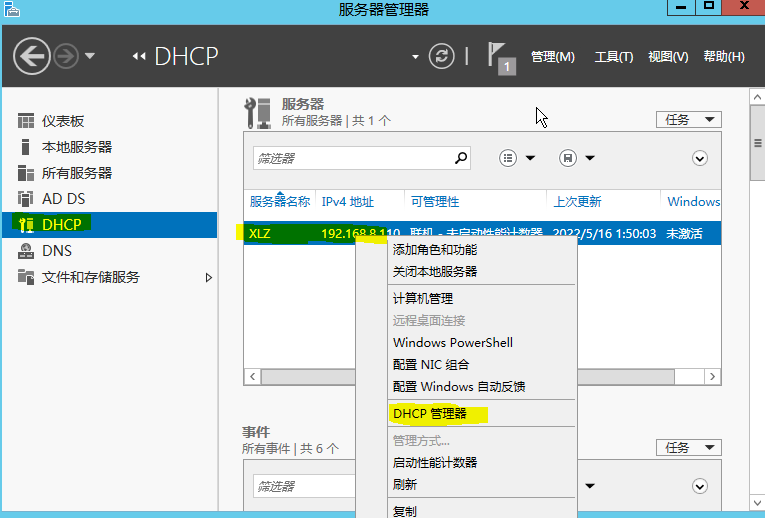Click the server list right scroll arrow
The height and width of the screenshot is (518, 765).
[x=712, y=377]
